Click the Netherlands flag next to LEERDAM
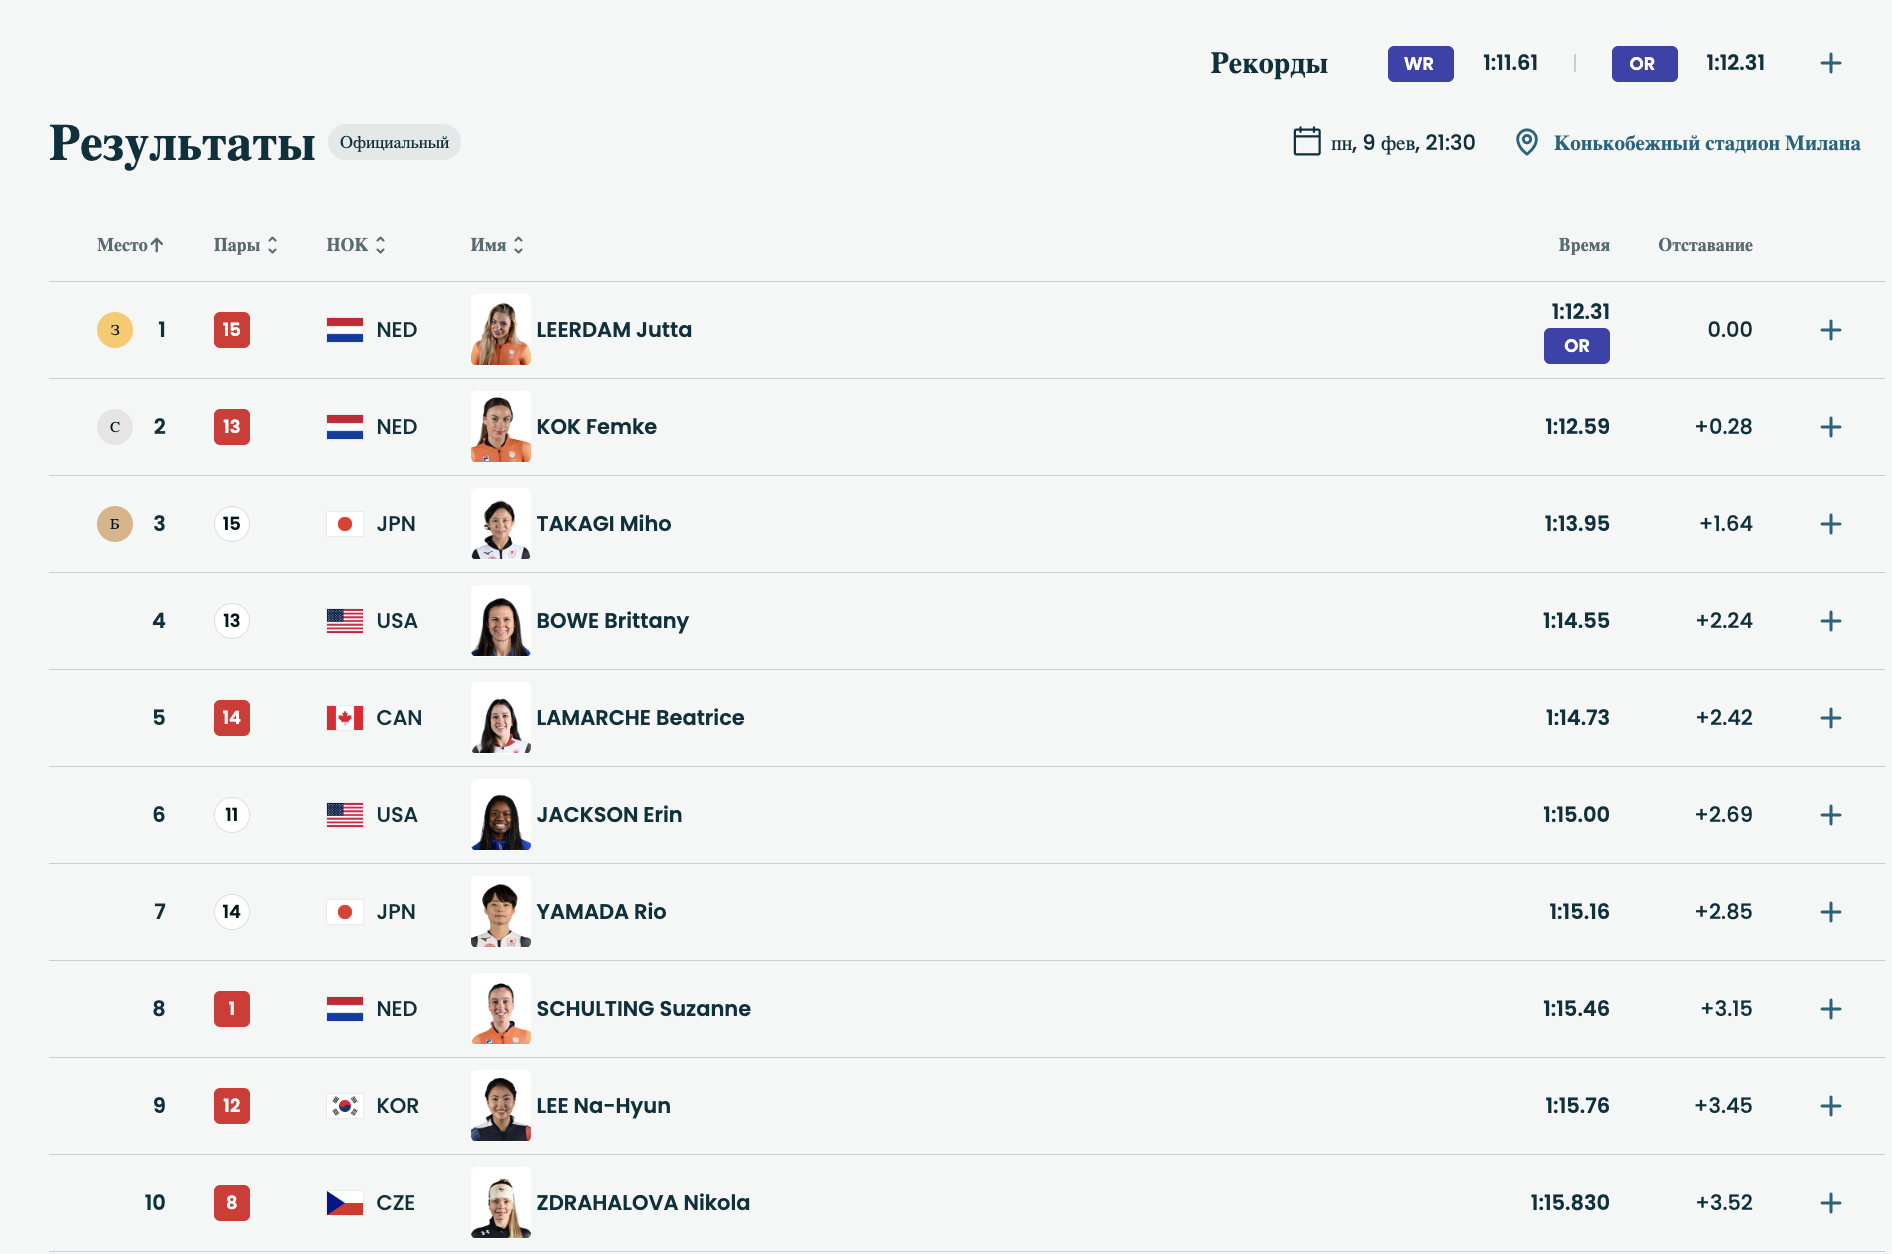 point(345,330)
